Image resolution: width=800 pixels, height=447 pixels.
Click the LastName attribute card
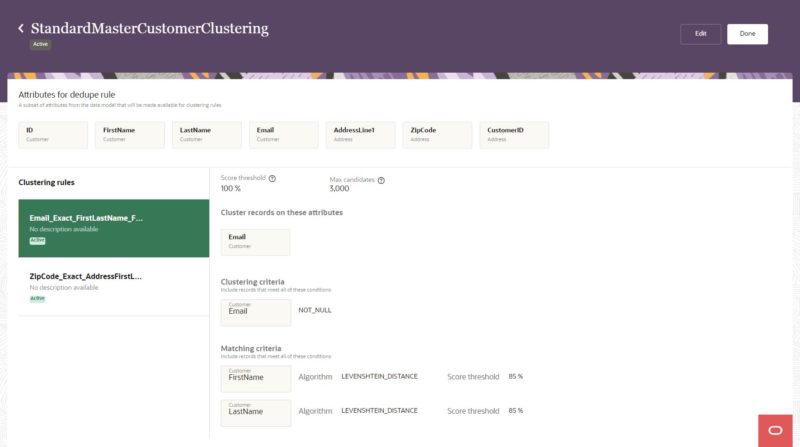(x=207, y=135)
